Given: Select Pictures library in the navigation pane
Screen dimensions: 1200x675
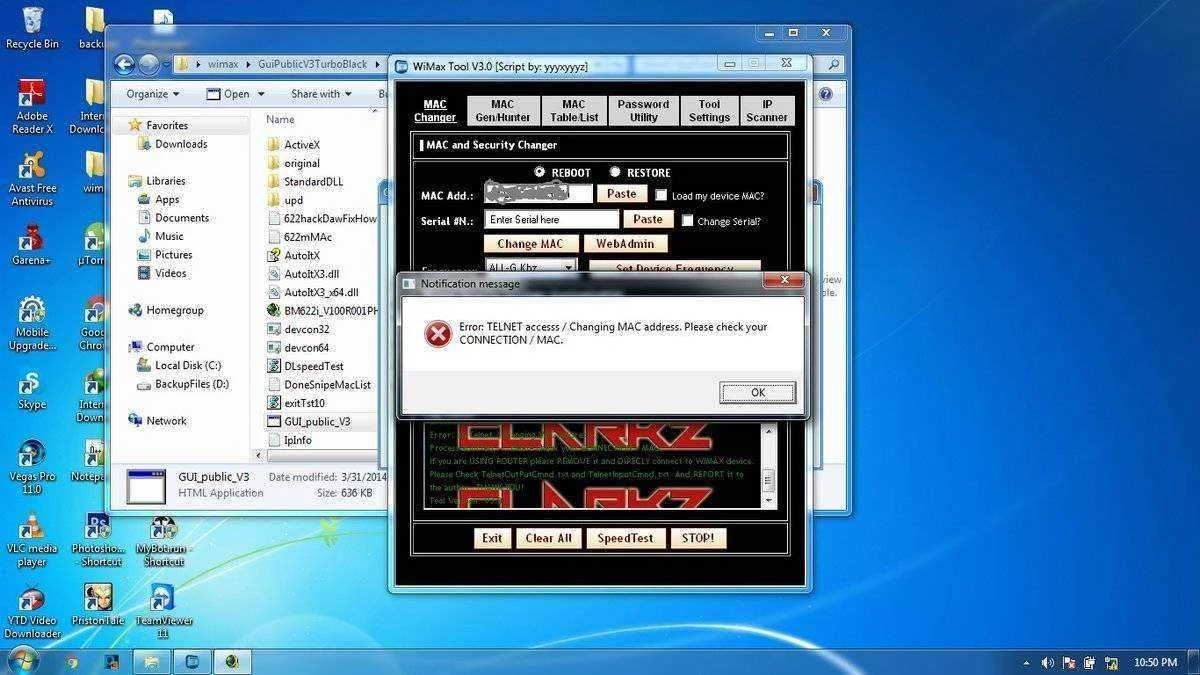Looking at the screenshot, I should coord(173,255).
